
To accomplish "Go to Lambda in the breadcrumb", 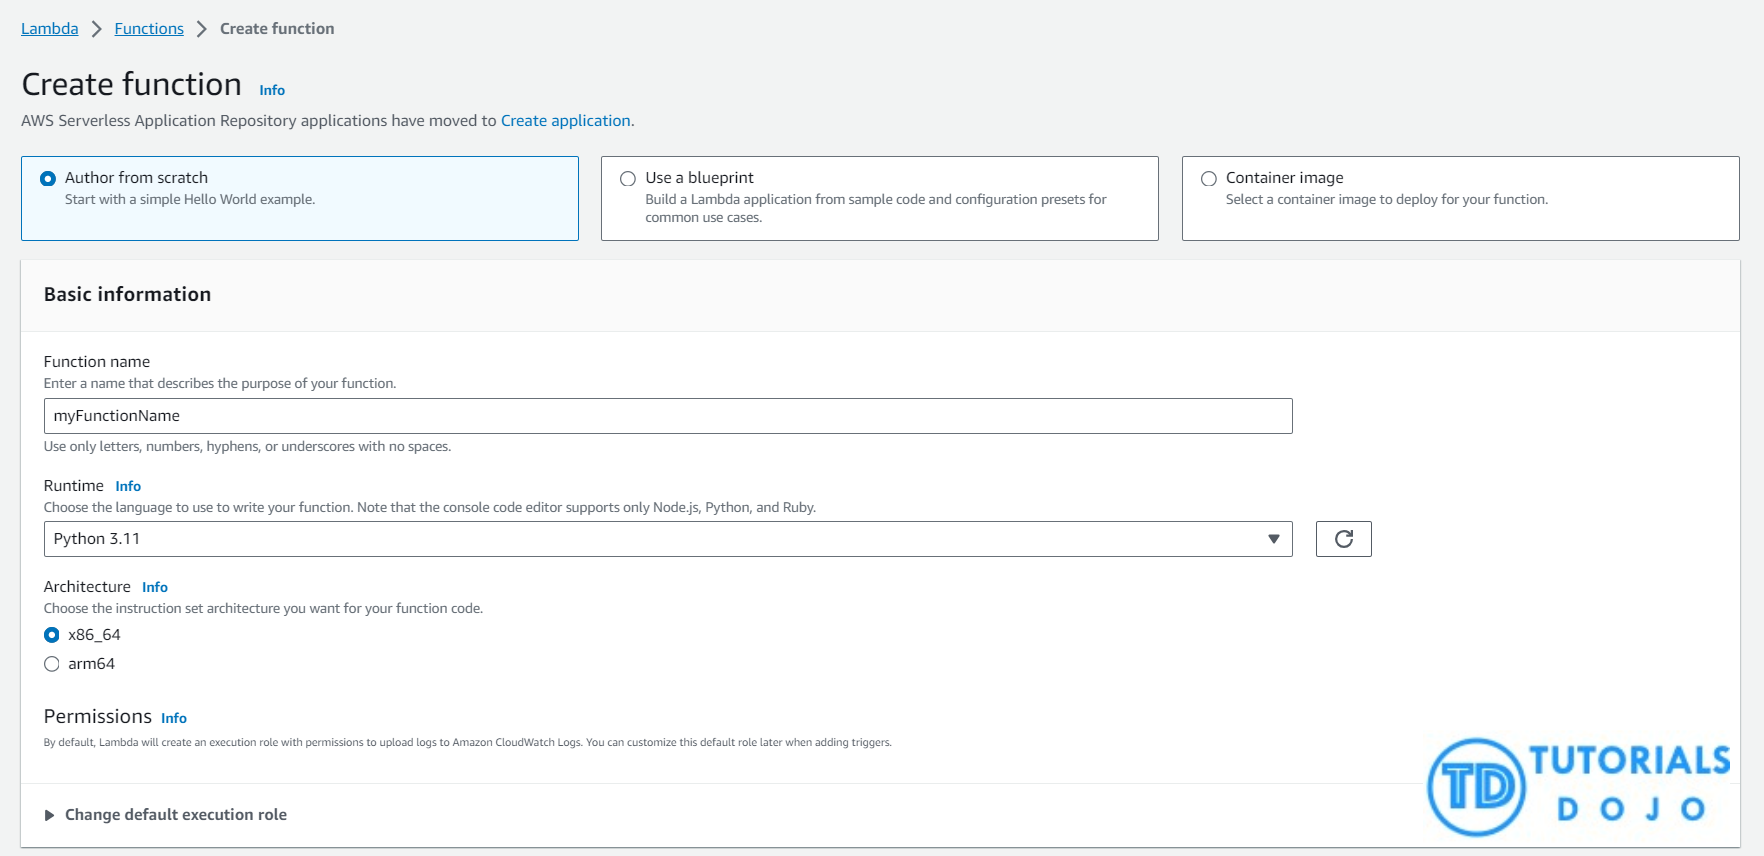I will (50, 29).
